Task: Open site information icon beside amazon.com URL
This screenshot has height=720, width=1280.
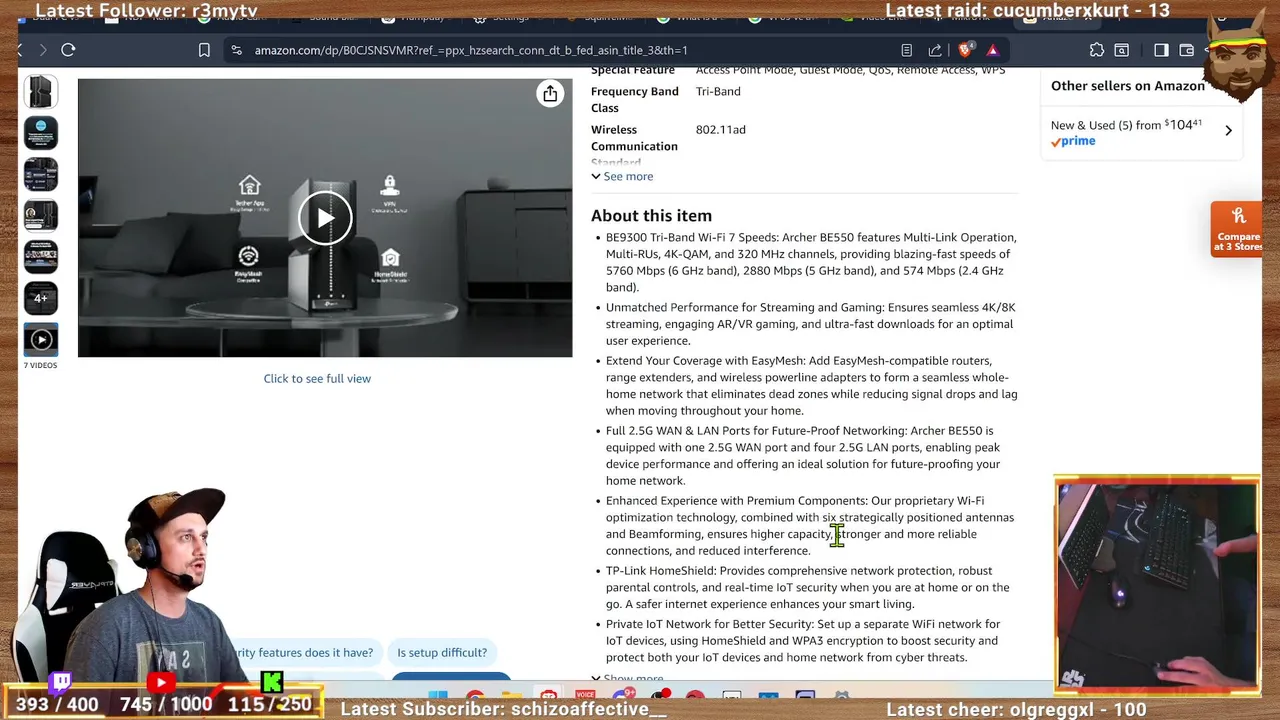Action: pos(236,50)
